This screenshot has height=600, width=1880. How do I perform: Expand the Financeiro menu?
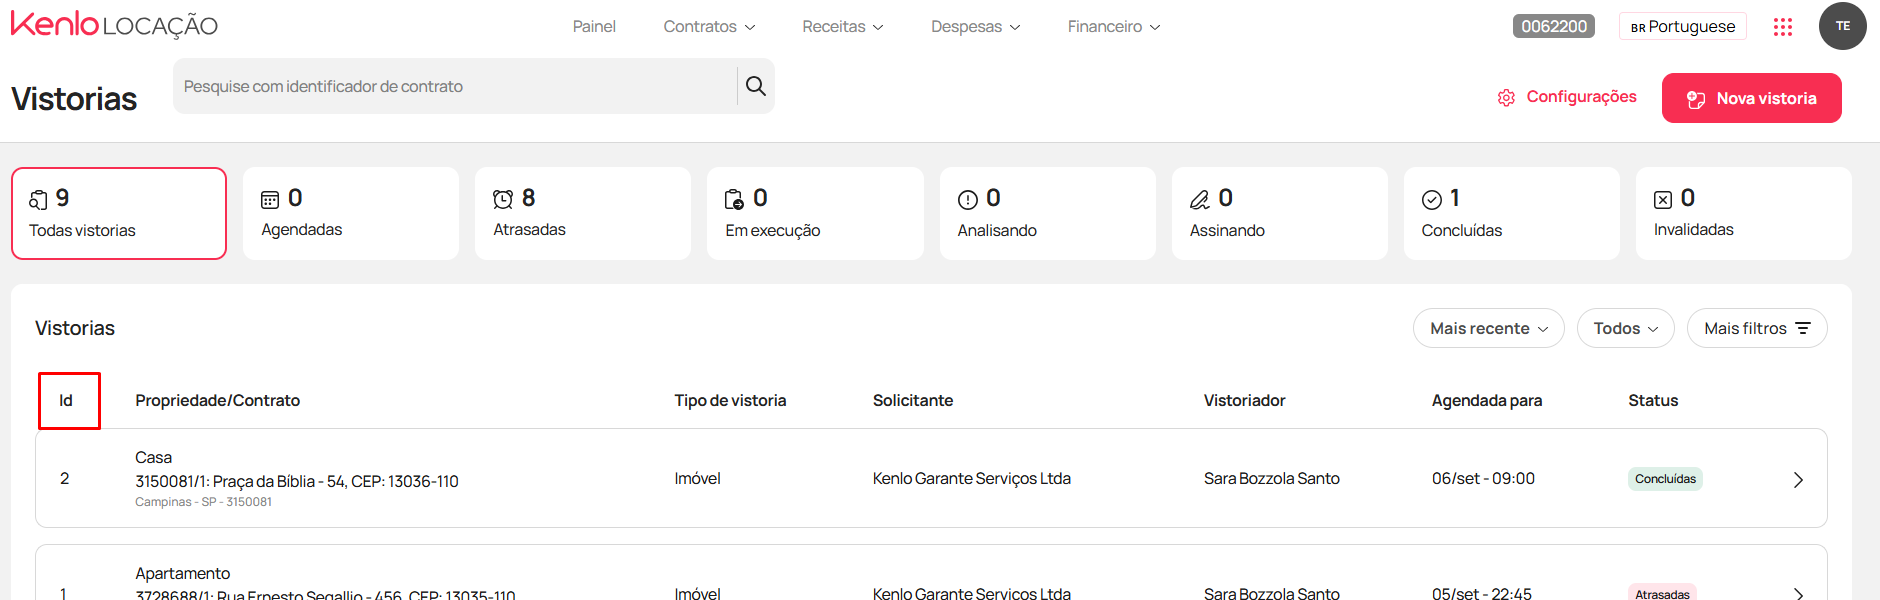(x=1114, y=26)
